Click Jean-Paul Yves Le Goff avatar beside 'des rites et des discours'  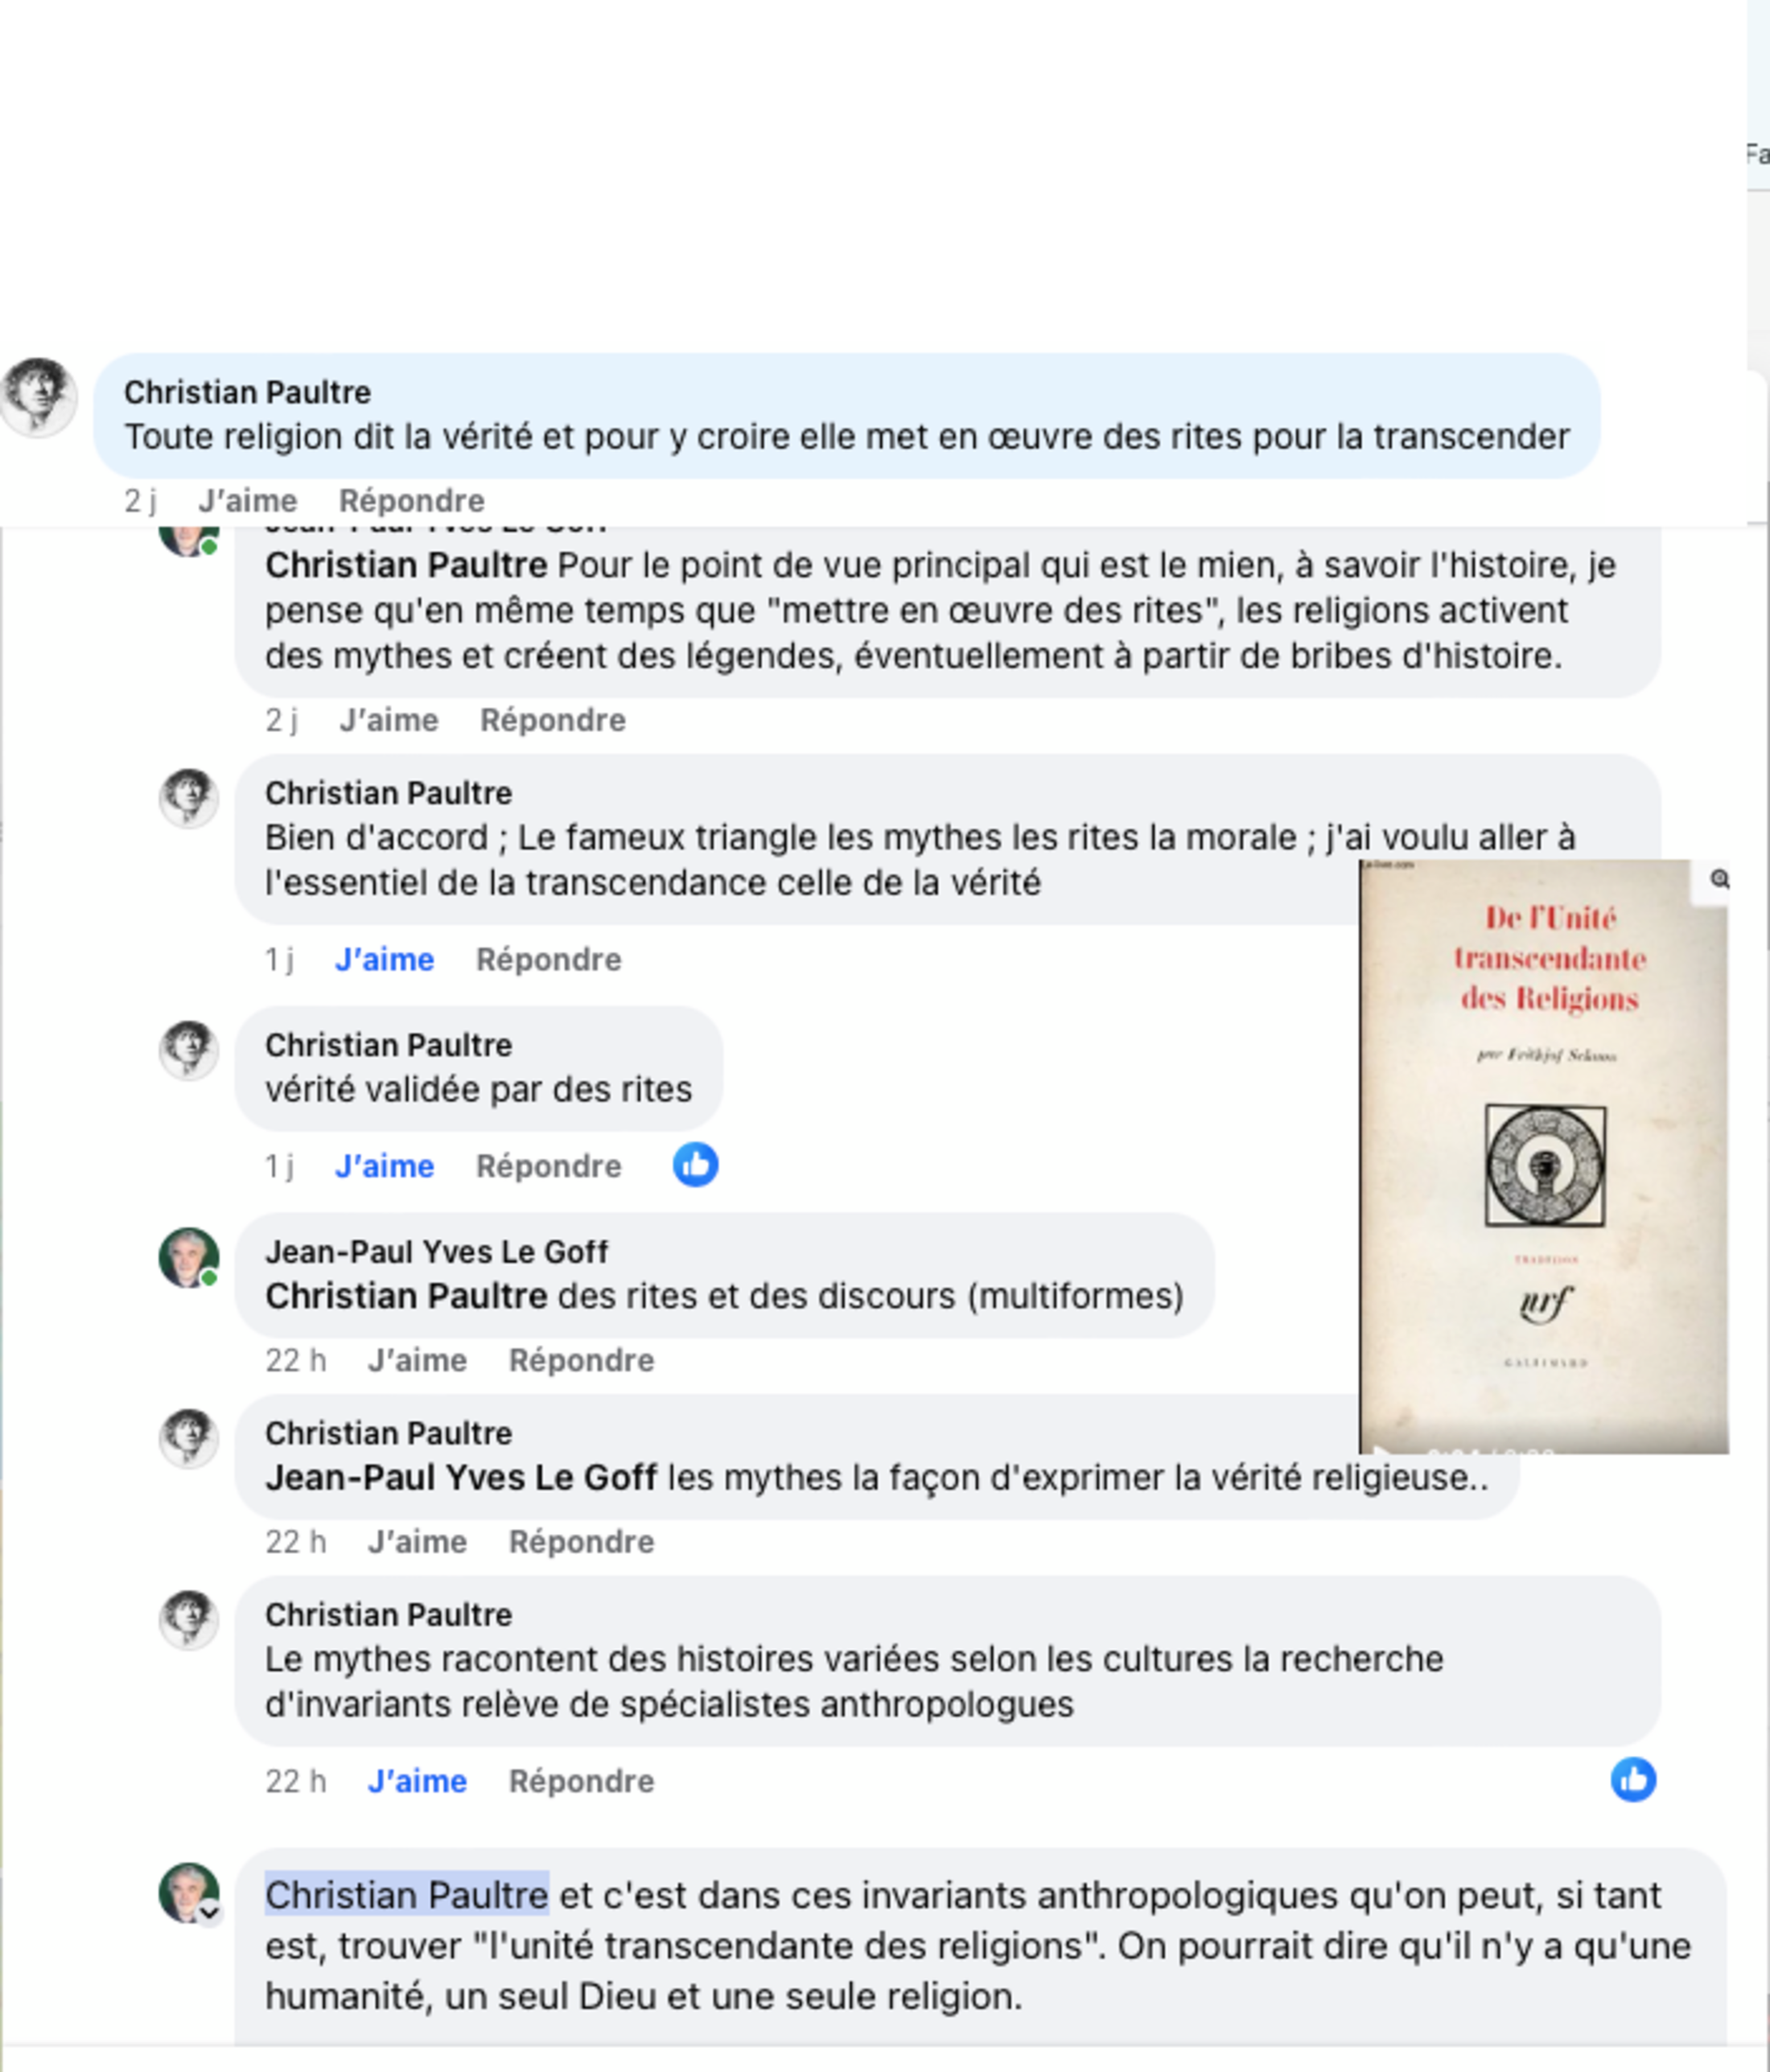(189, 1258)
